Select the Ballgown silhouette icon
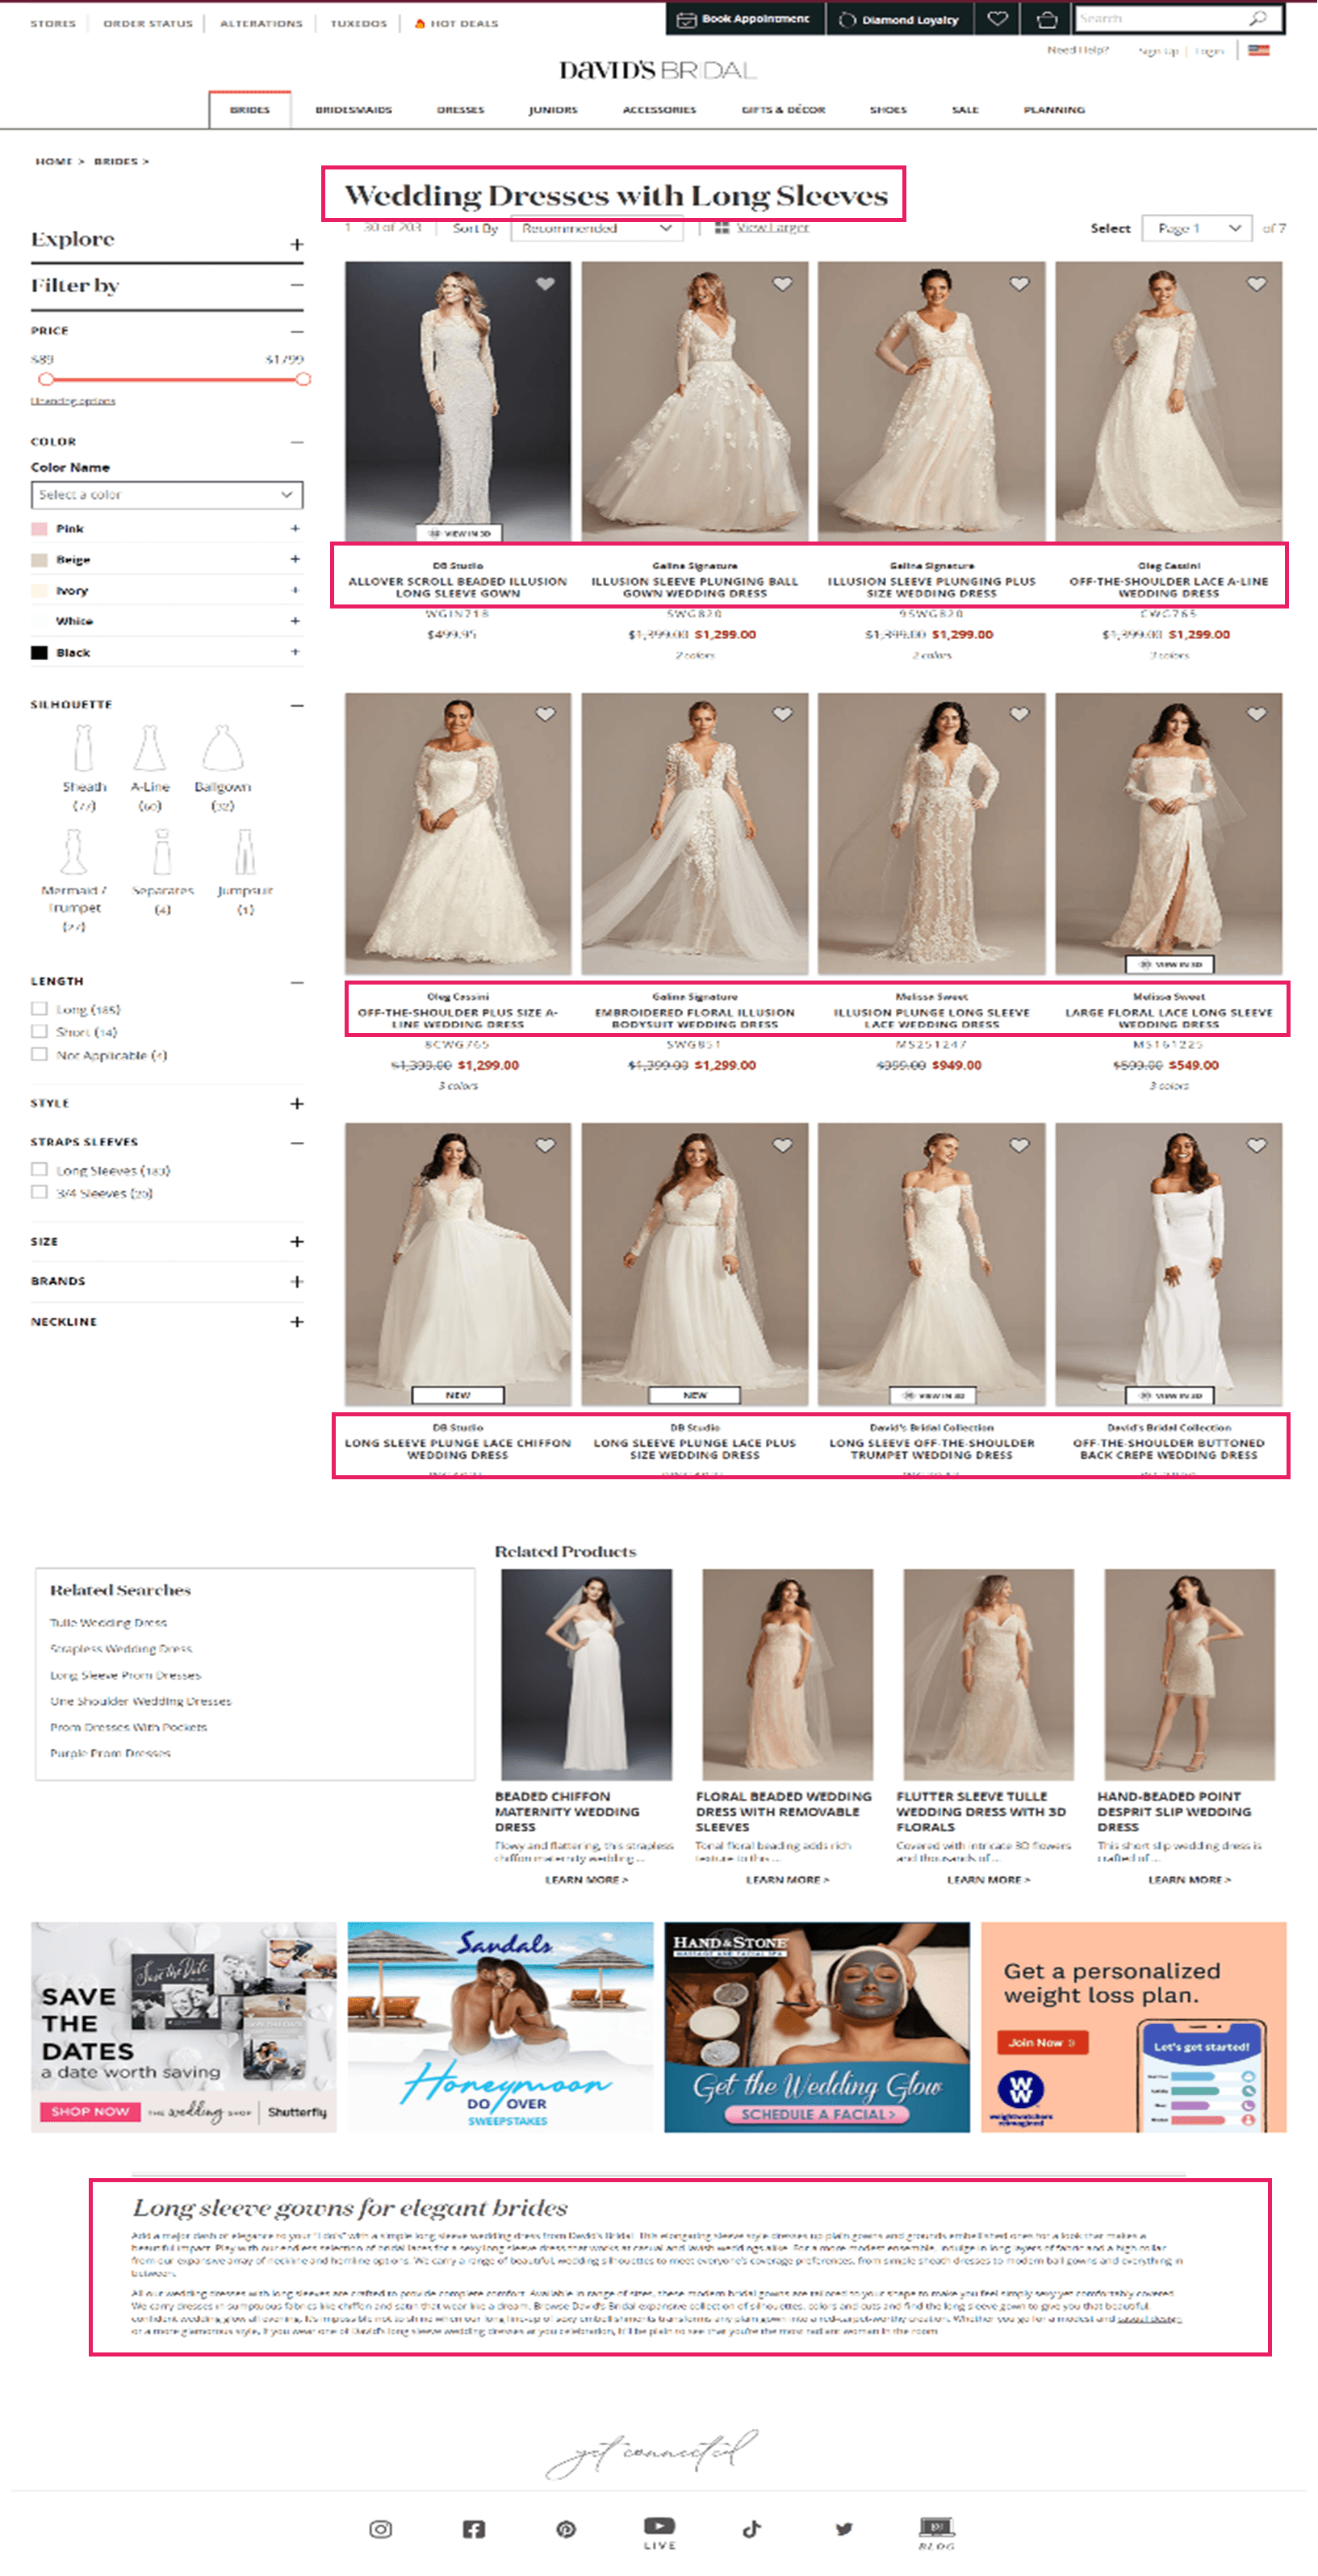1318x2576 pixels. 223,748
